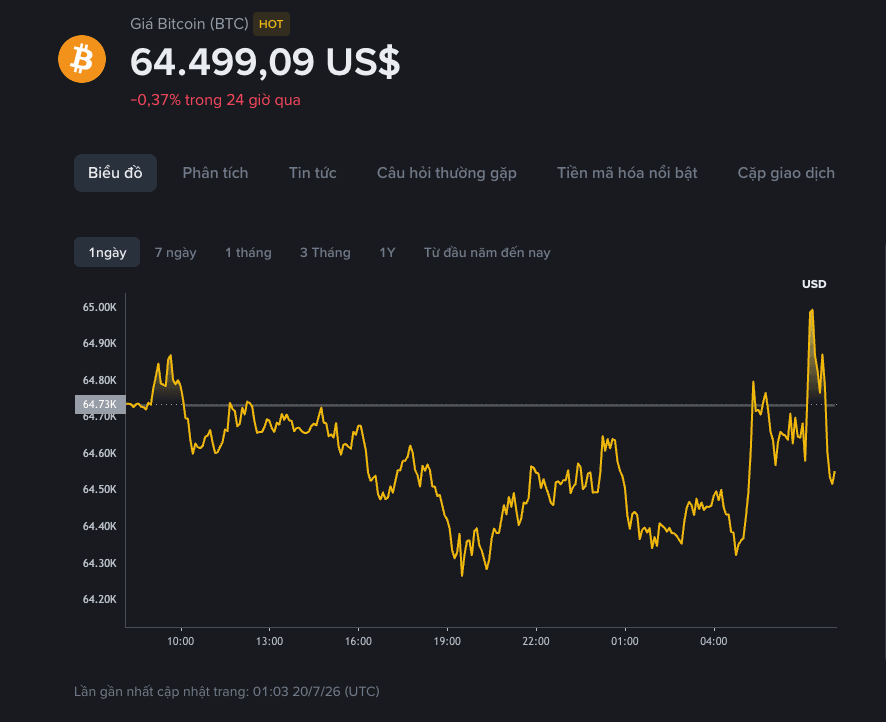Switch chart to 1 tháng range

click(x=248, y=253)
